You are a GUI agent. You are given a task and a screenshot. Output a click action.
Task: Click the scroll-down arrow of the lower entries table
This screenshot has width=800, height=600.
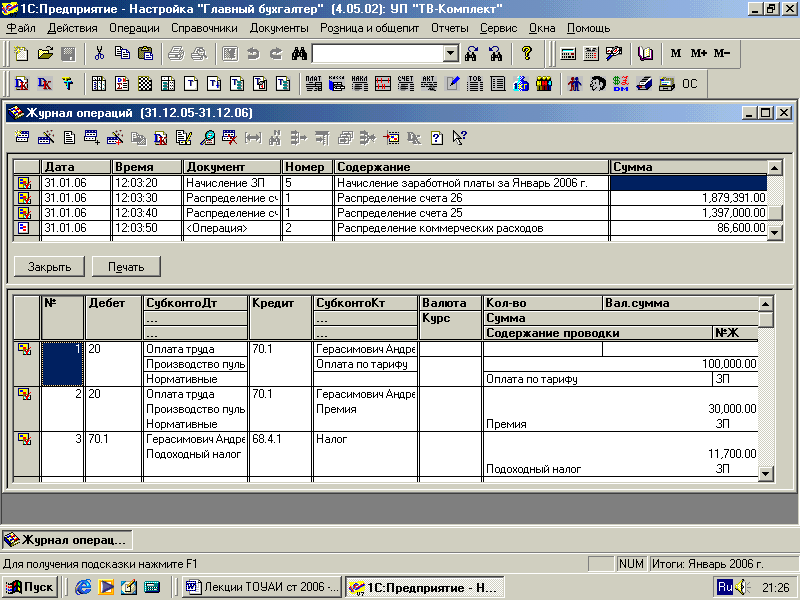point(765,473)
